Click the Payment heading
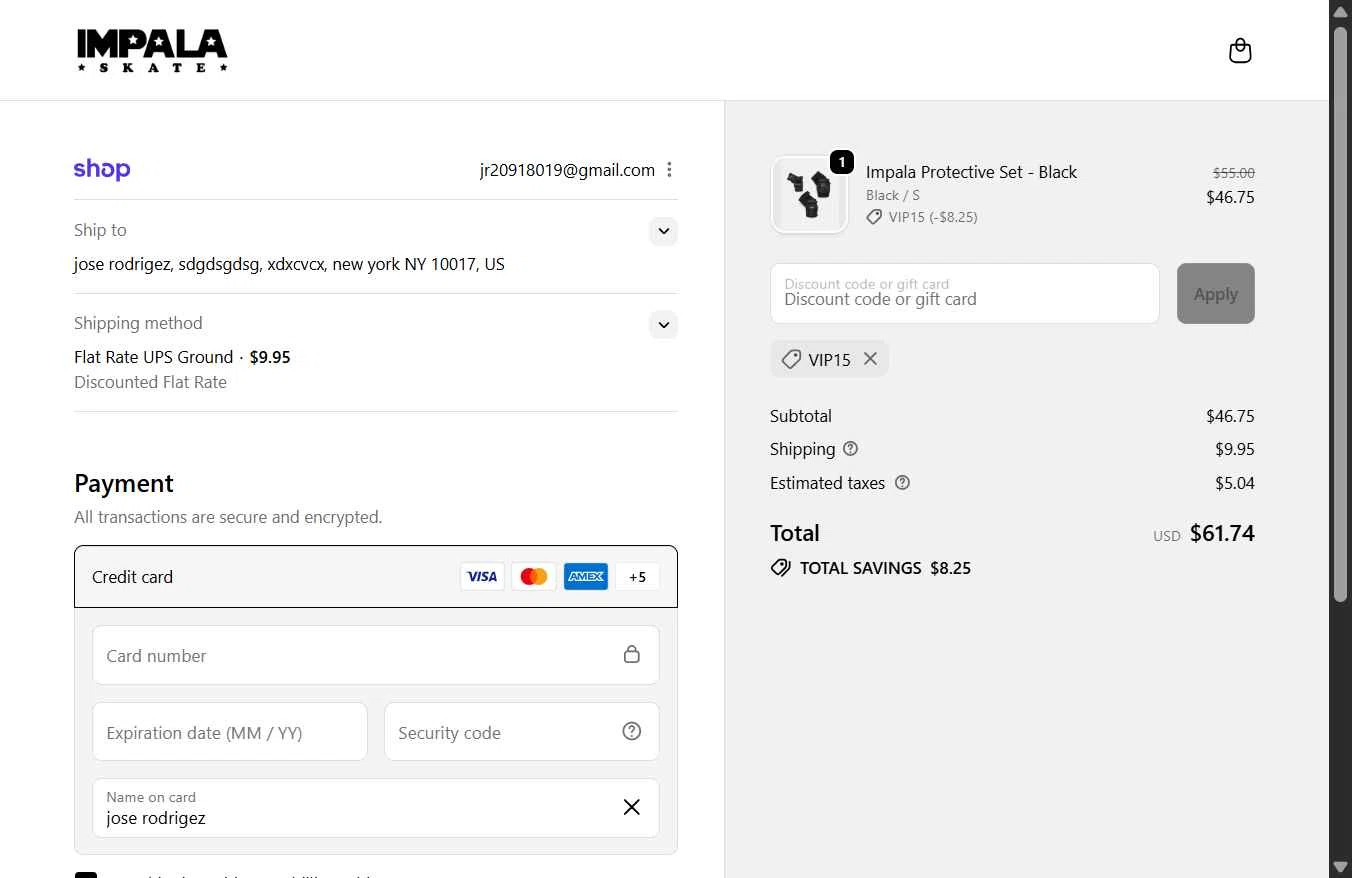The height and width of the screenshot is (878, 1352). point(124,484)
